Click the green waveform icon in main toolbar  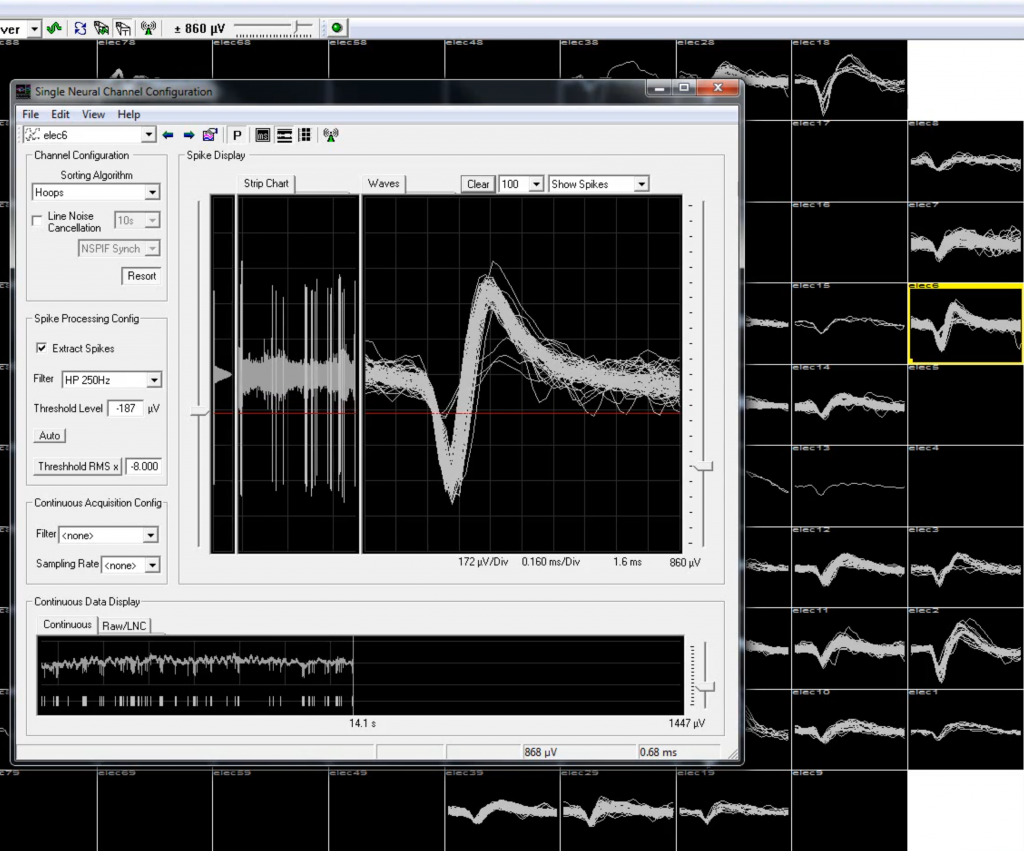pos(54,28)
